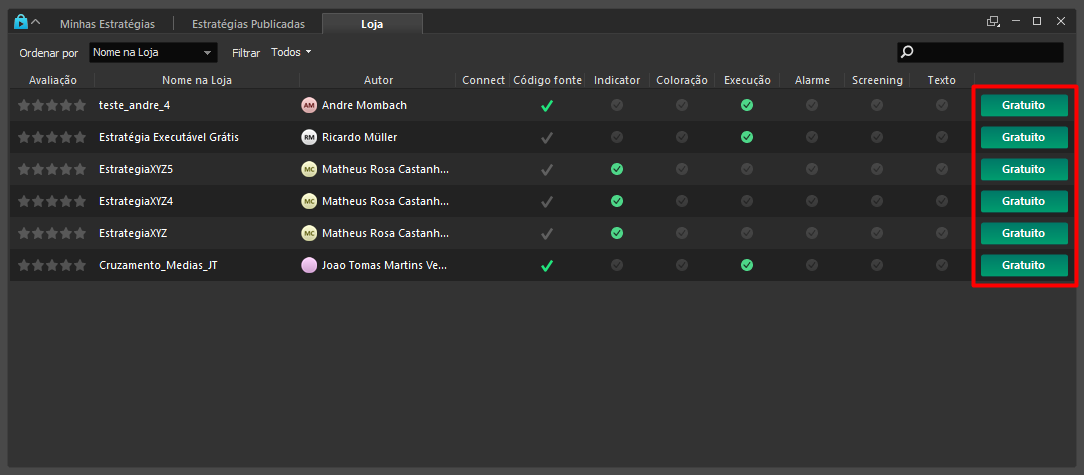Click the store bag icon in title bar
1084x475 pixels.
pos(21,22)
